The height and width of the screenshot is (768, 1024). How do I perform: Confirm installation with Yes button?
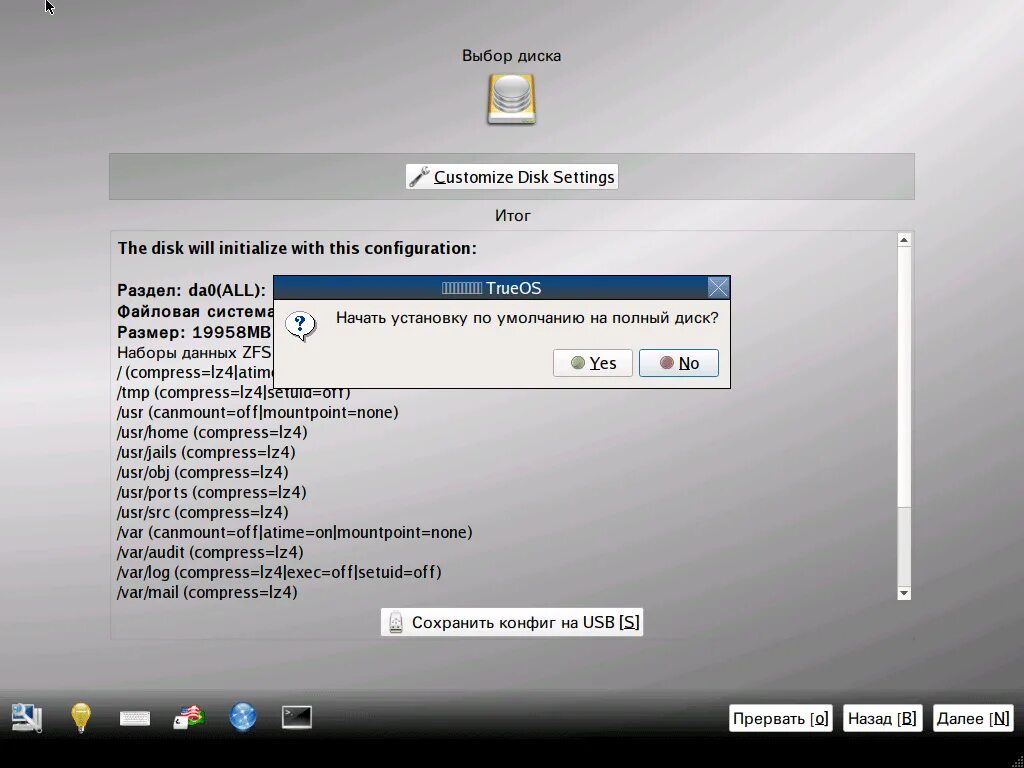[592, 363]
